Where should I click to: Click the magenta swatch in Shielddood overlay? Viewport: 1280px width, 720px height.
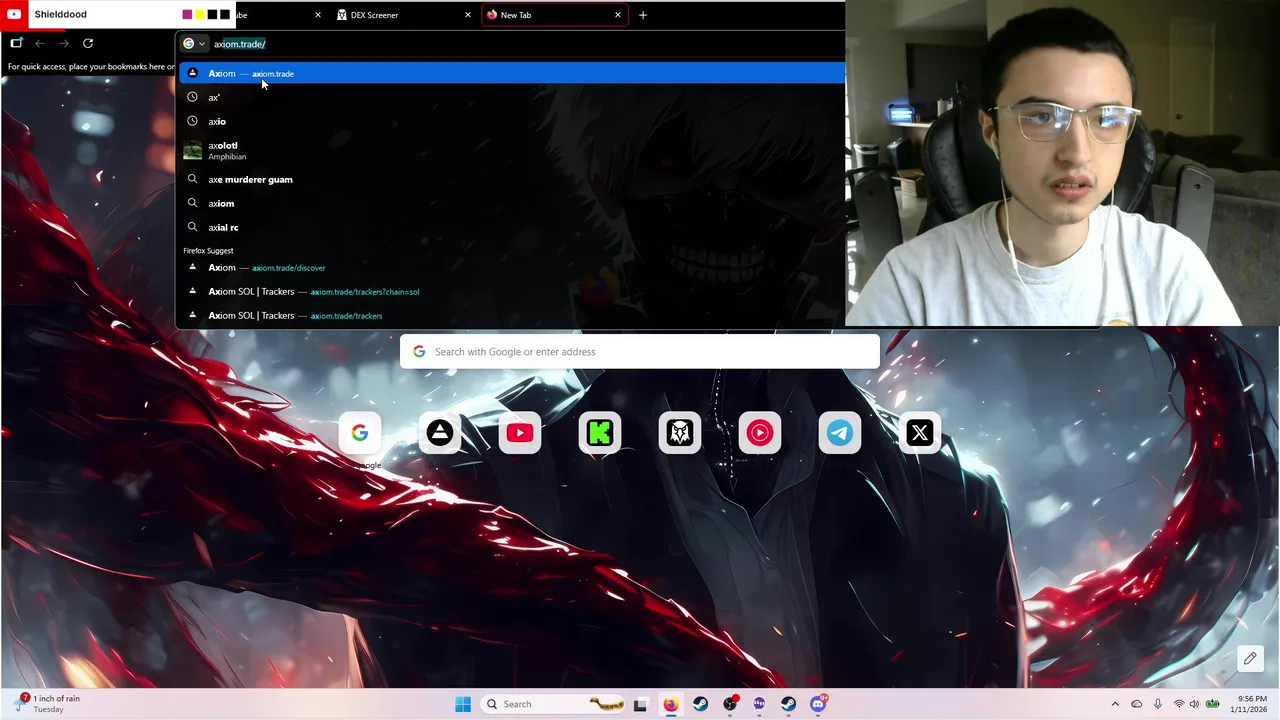[x=187, y=14]
